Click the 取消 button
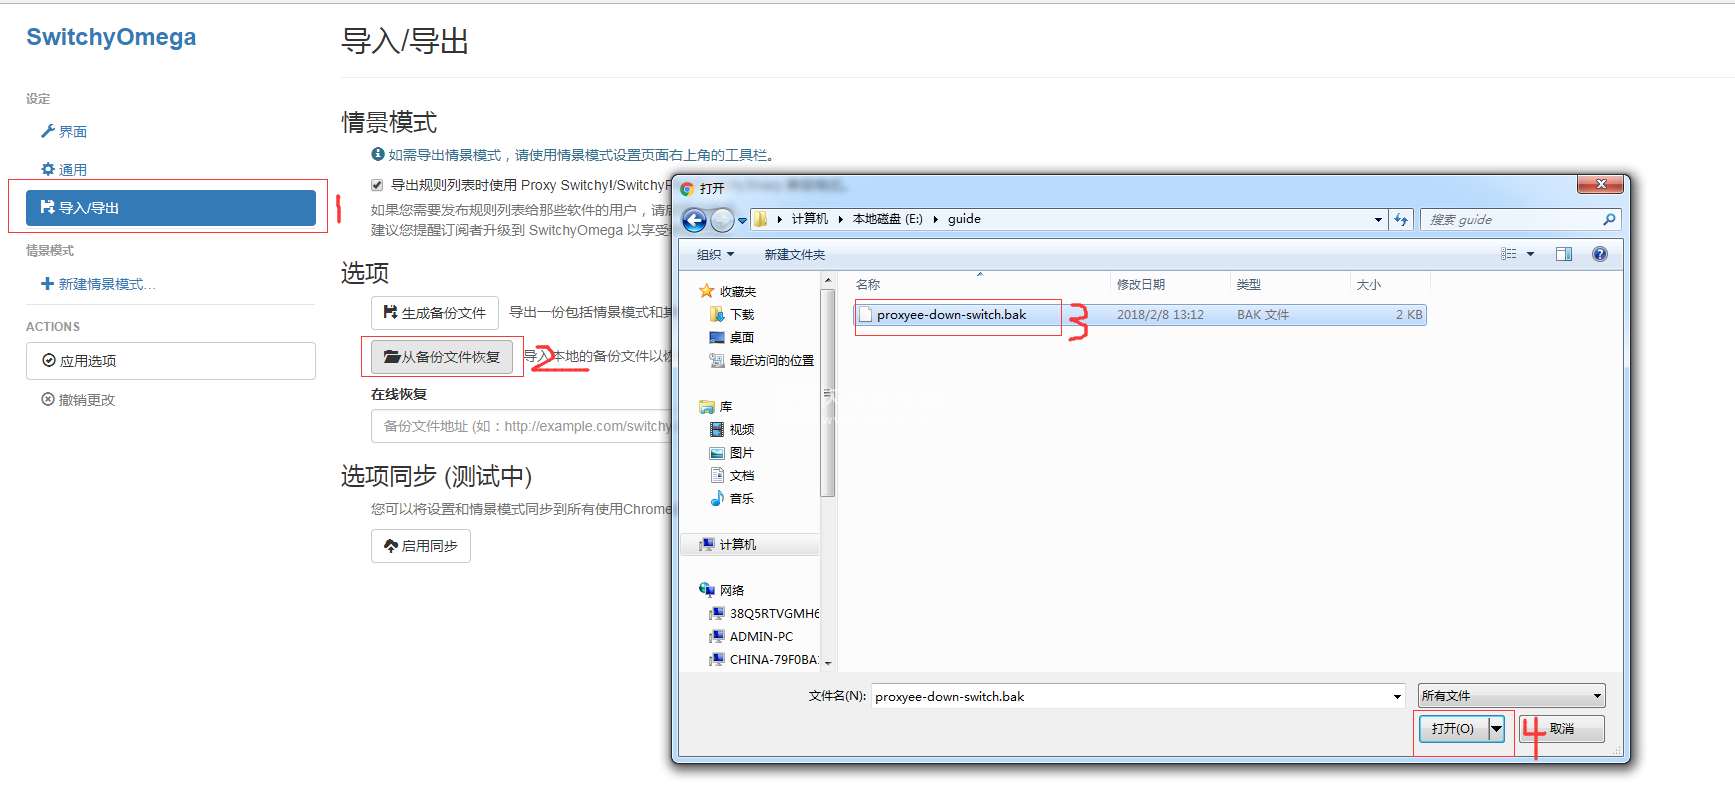Viewport: 1735px width, 812px height. (1562, 729)
